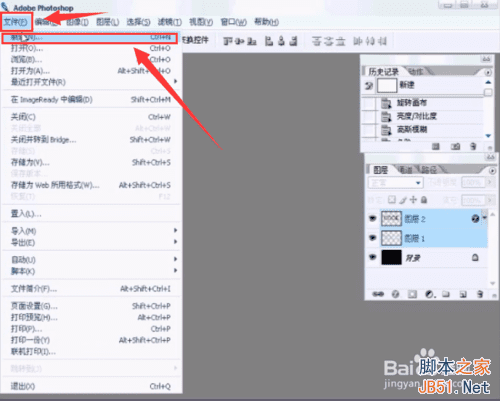Click the History panel scroll down arrow

(x=488, y=136)
